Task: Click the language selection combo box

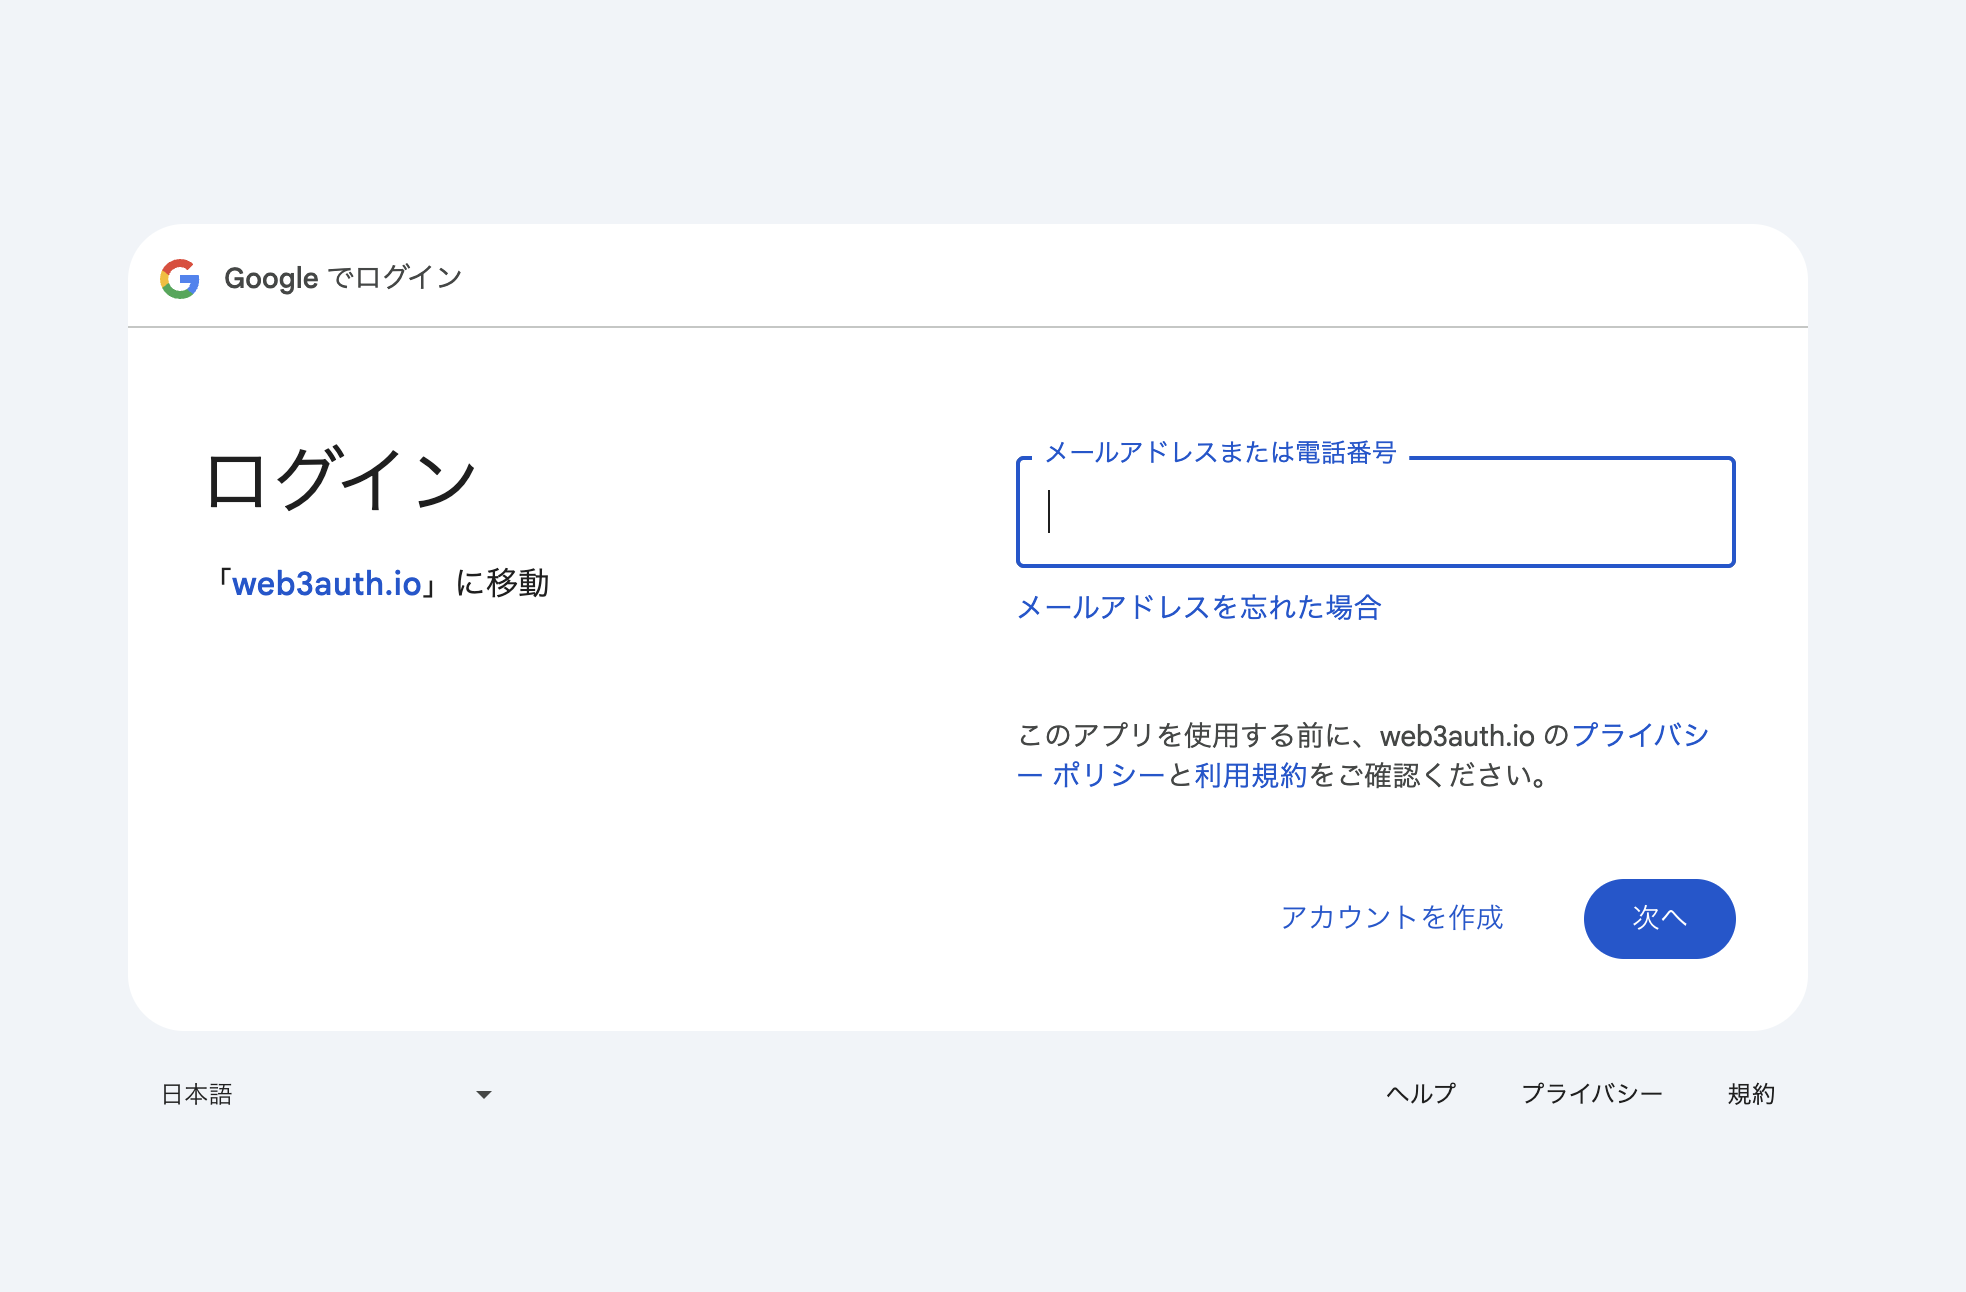Action: (320, 1094)
